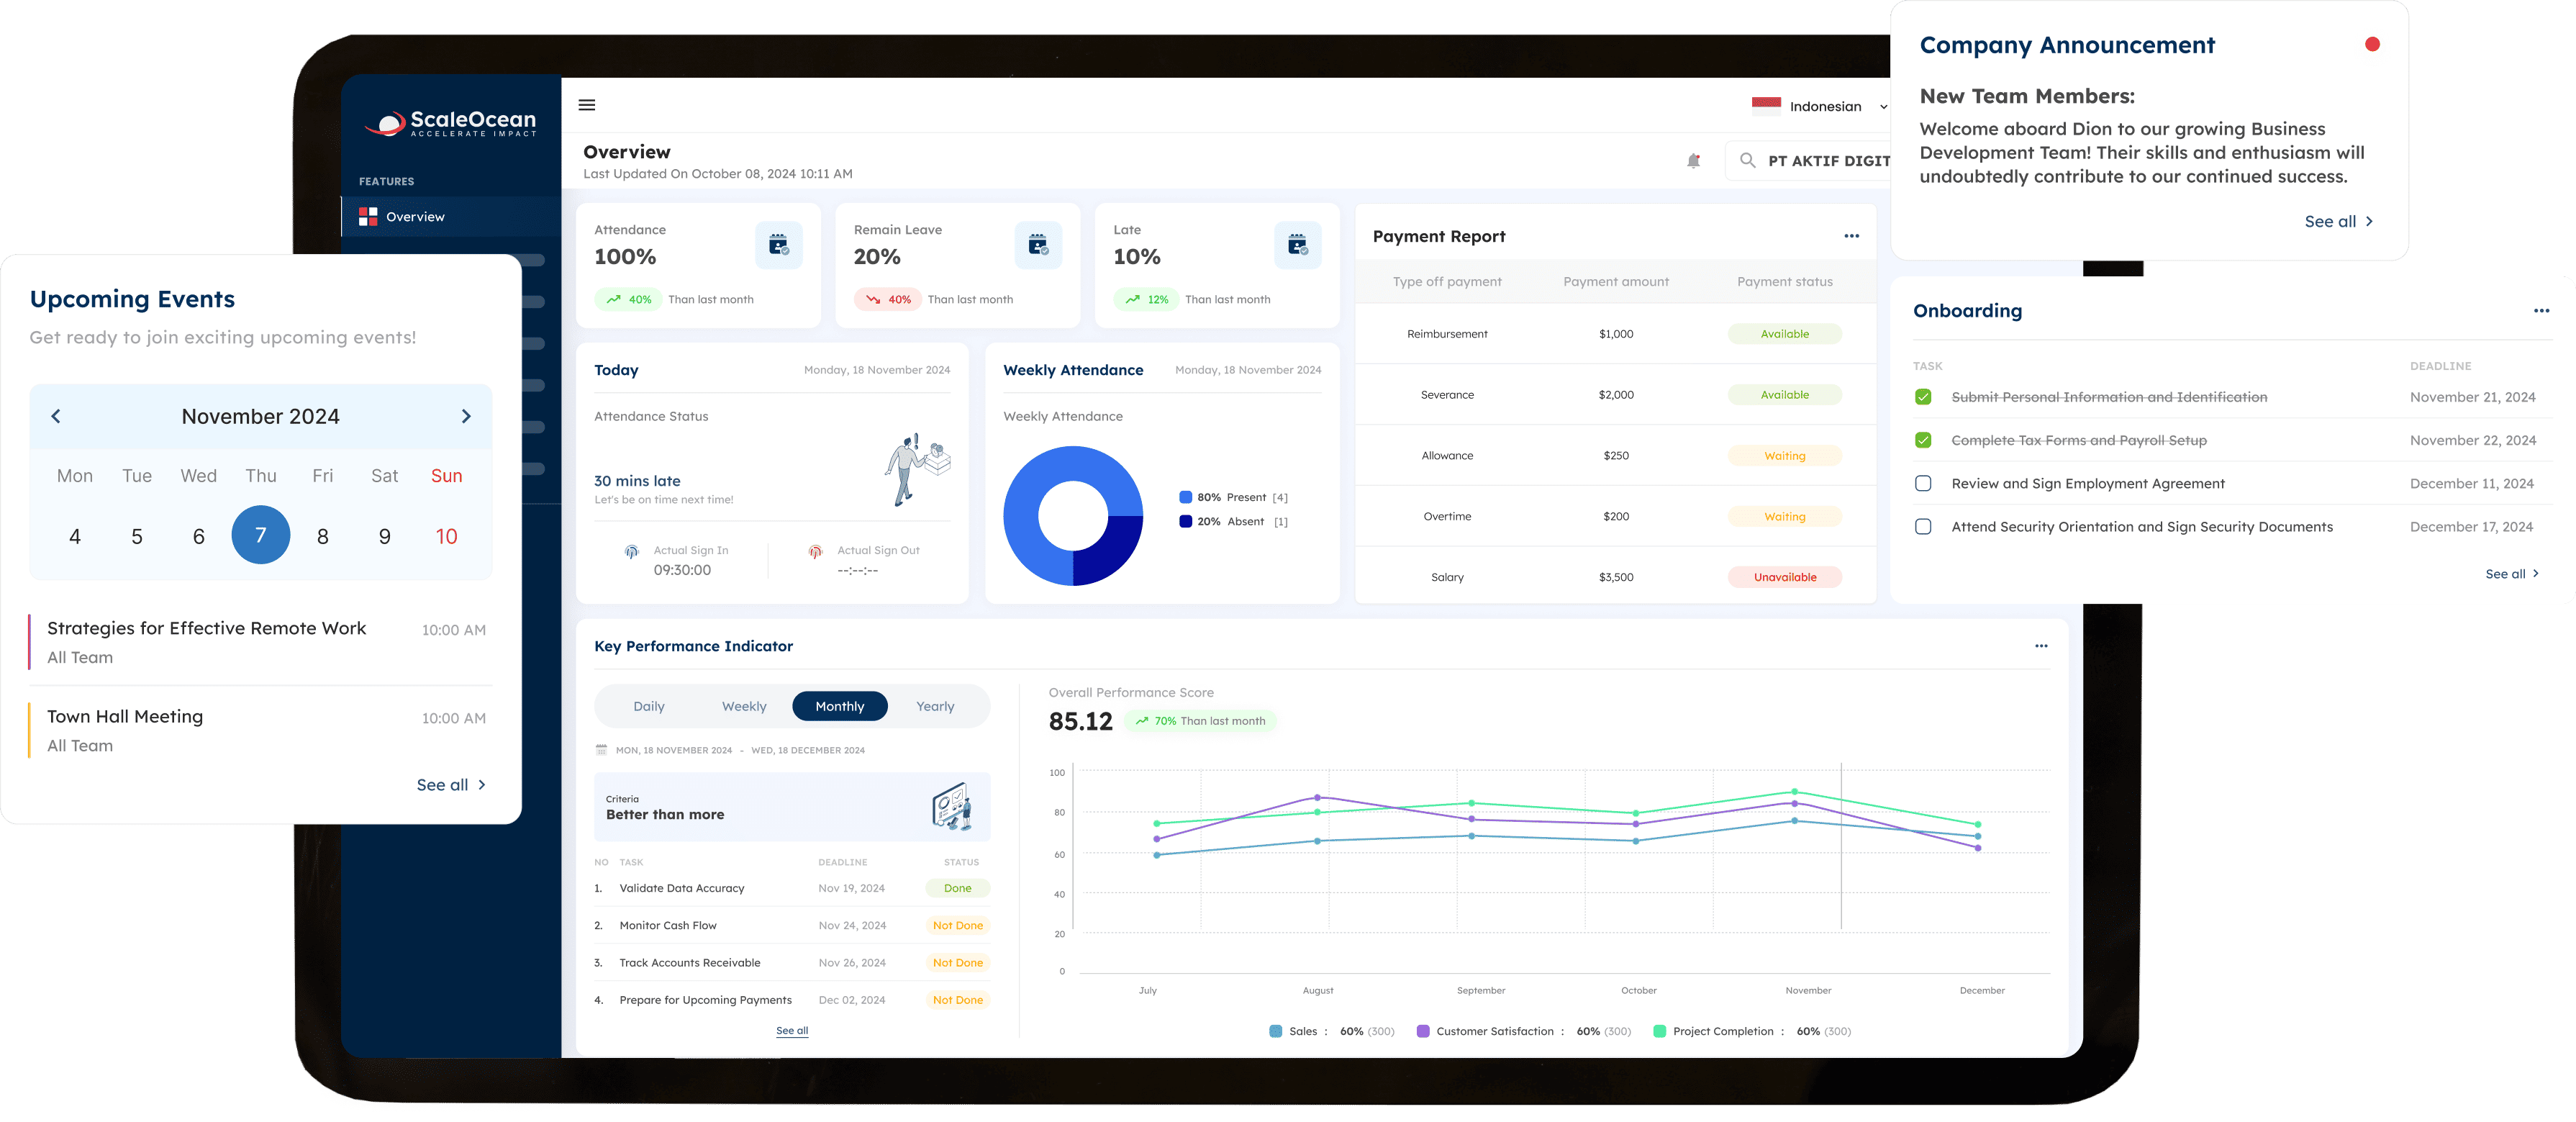Open the Indonesian language dropdown
This screenshot has width=2576, height=1122.
pyautogui.click(x=1826, y=107)
